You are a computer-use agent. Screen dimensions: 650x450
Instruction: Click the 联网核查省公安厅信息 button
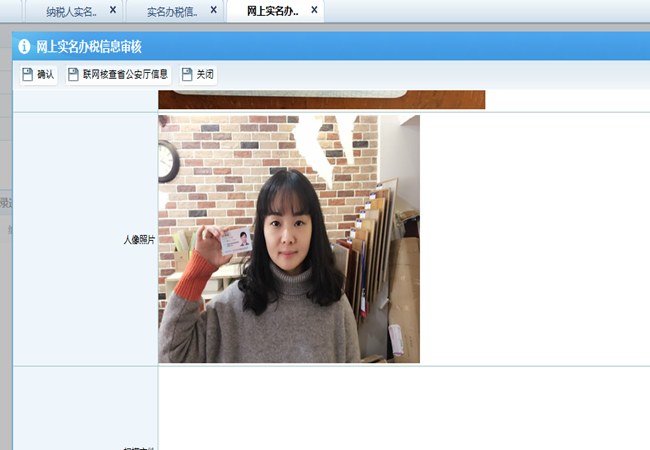tap(118, 75)
